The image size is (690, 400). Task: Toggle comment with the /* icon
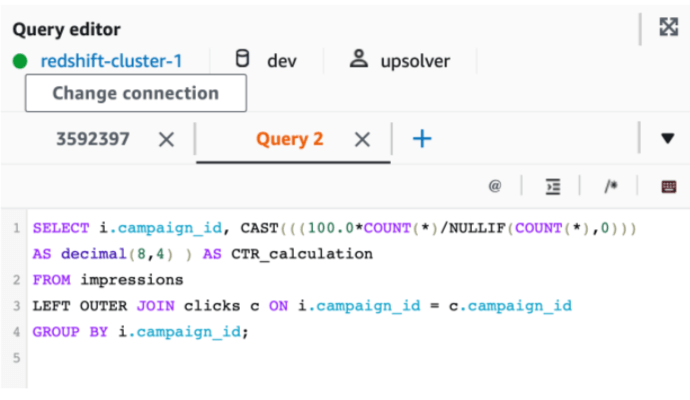[x=610, y=186]
